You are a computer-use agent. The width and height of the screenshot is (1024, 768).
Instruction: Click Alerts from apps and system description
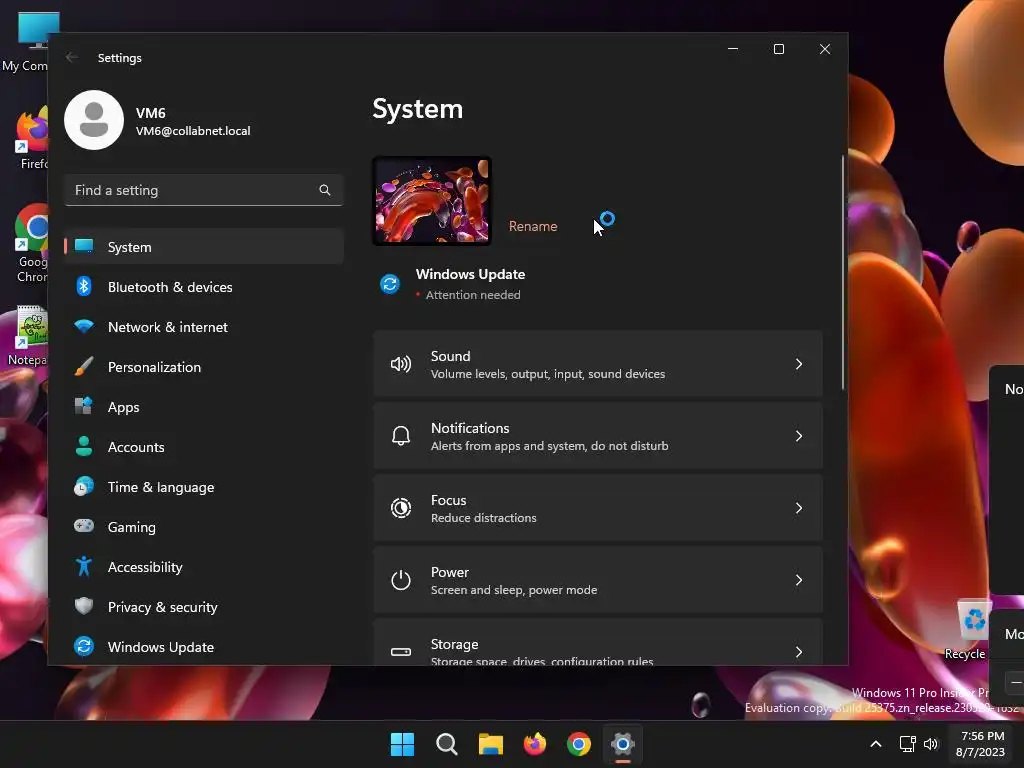(x=549, y=446)
